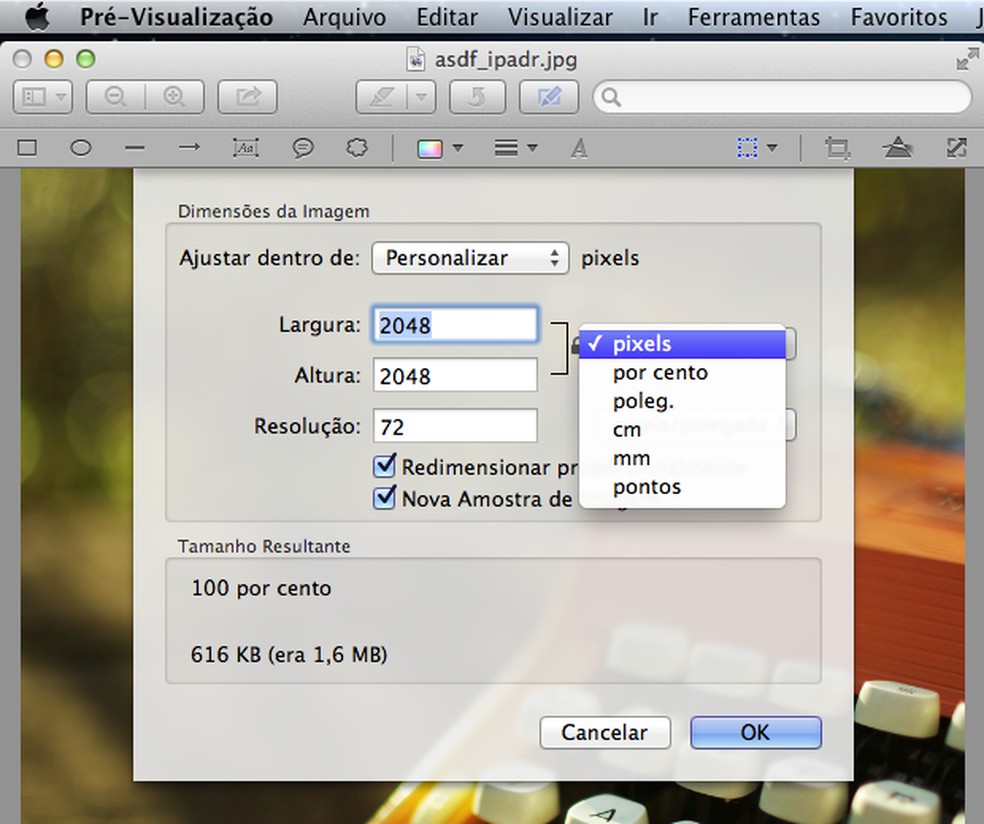Expand the selection tool dropdown arrow
This screenshot has height=824, width=984.
(773, 148)
